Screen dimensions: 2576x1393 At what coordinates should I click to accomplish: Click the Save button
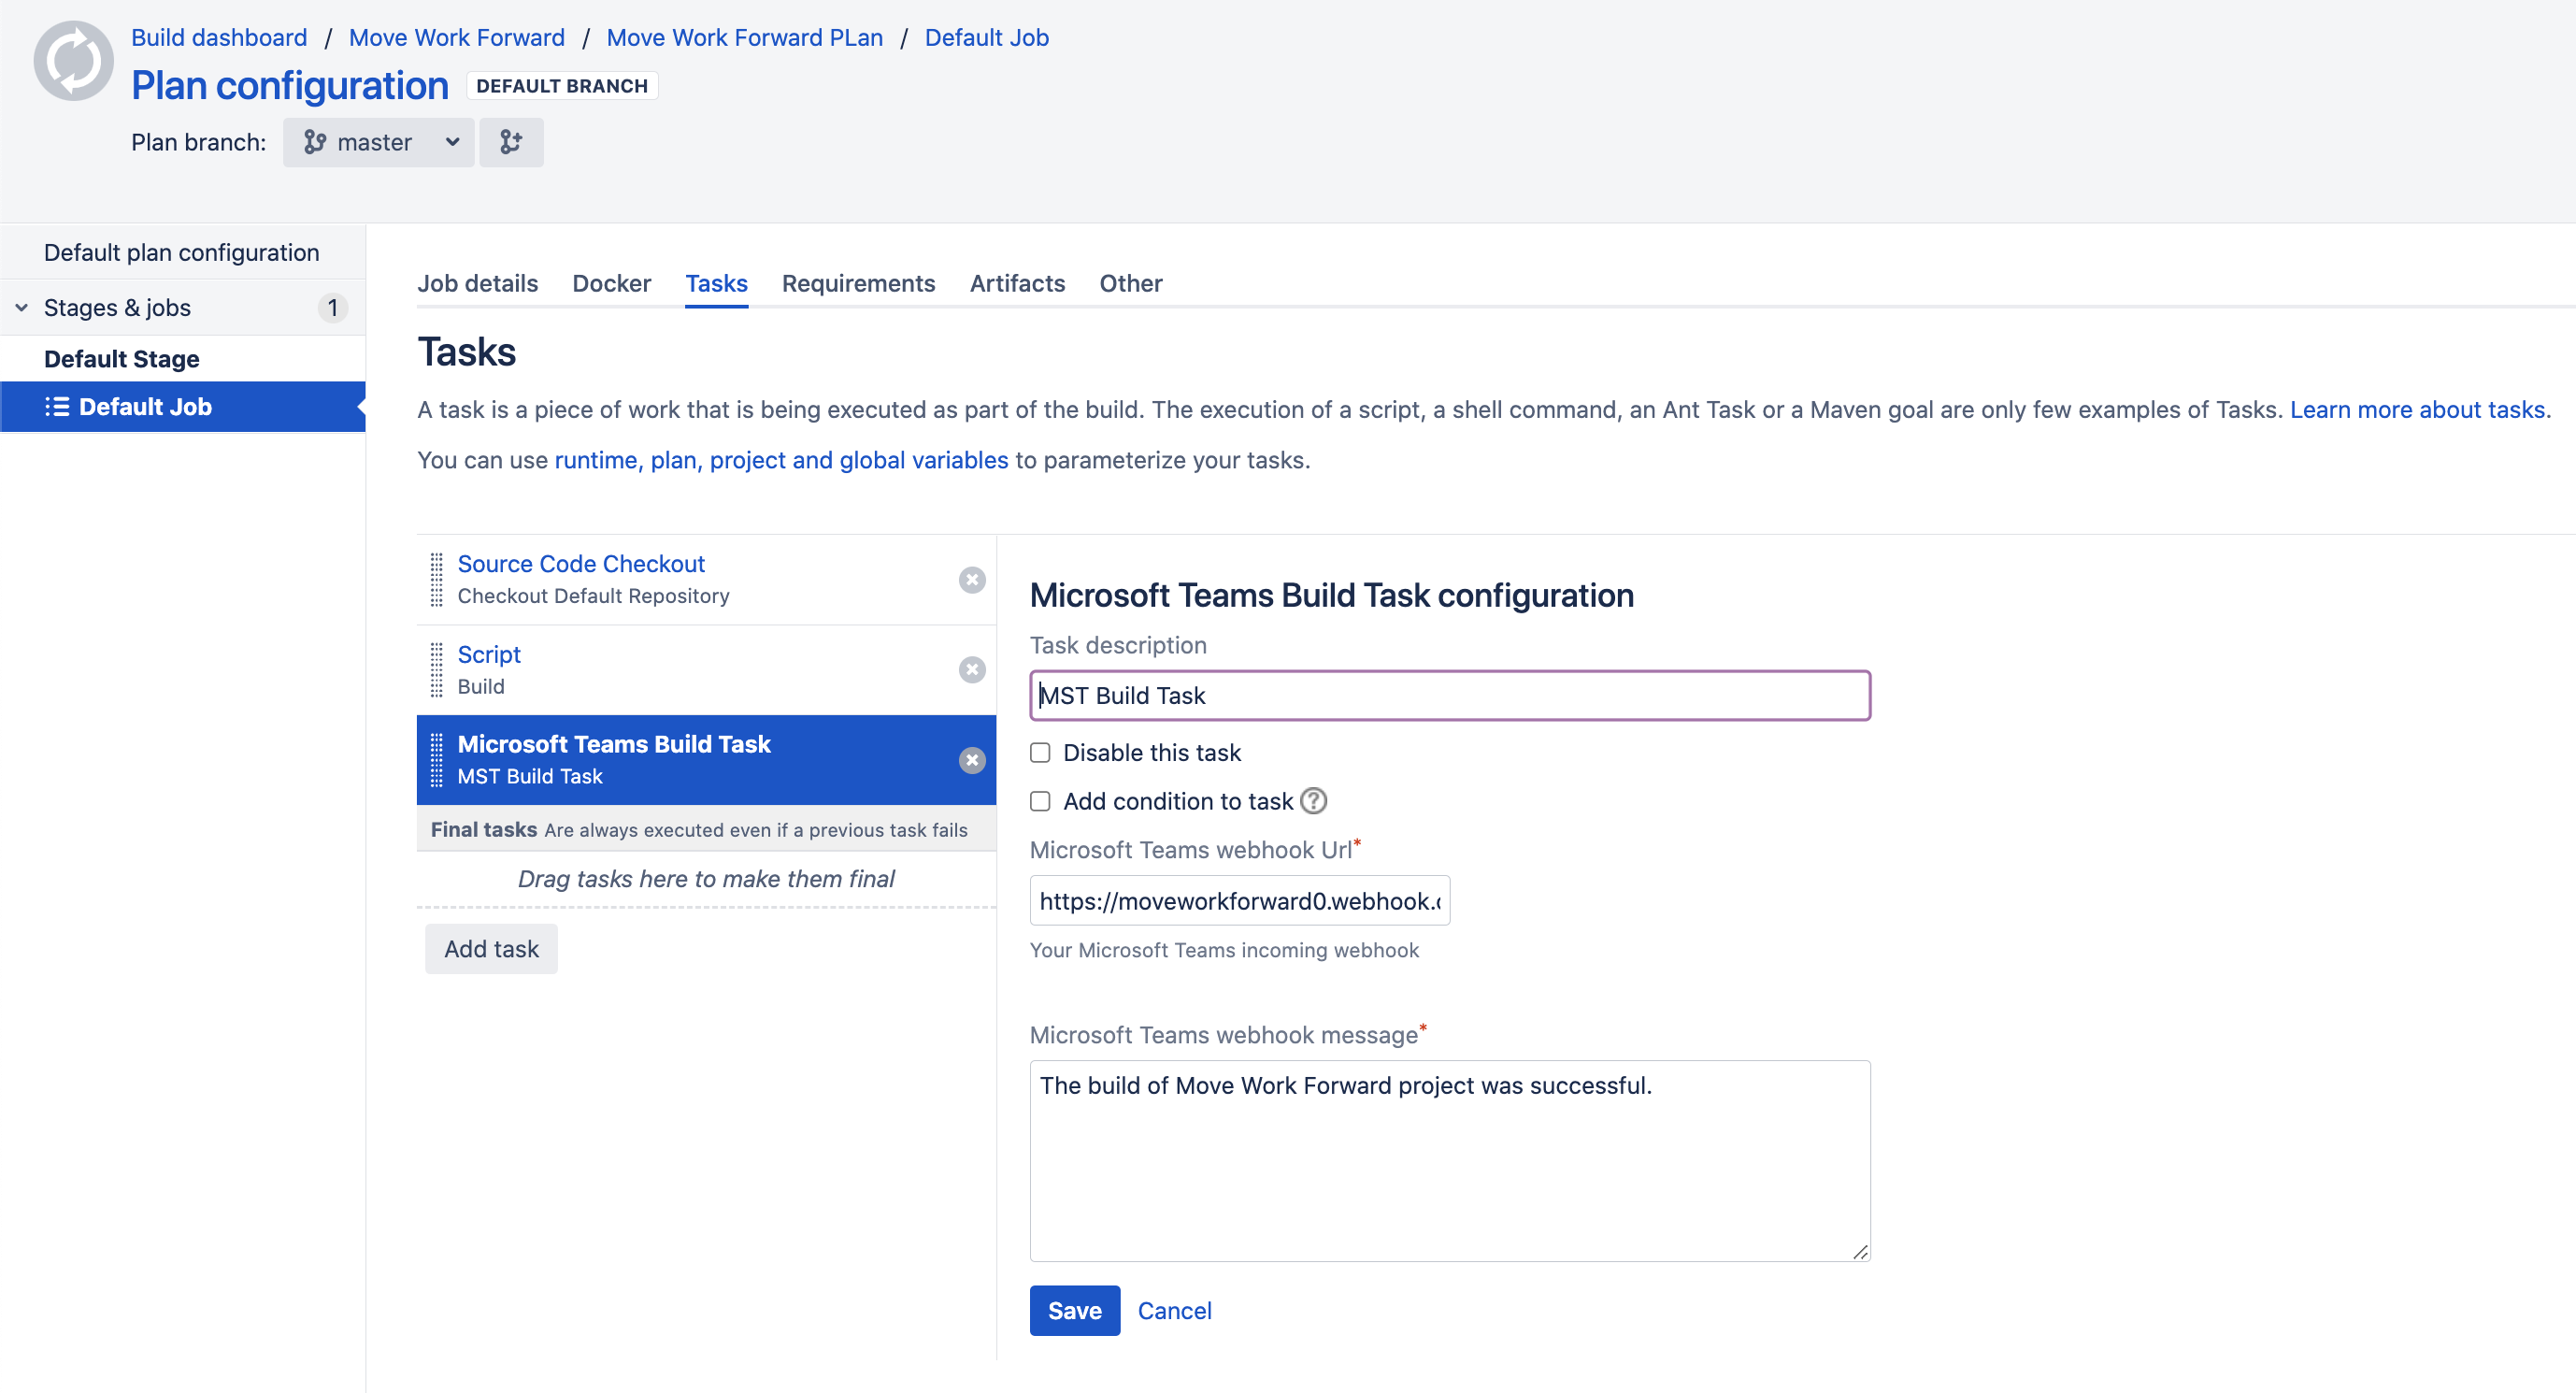pos(1074,1310)
